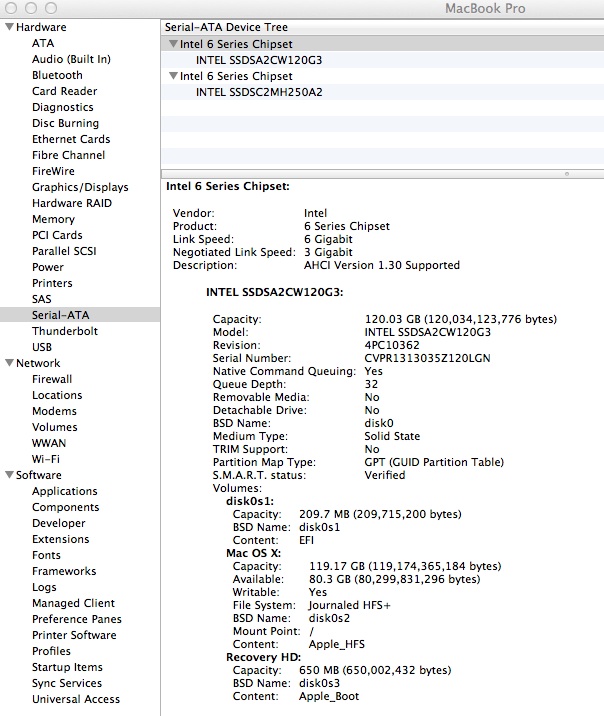The width and height of the screenshot is (604, 716).
Task: Select ATA in the sidebar
Action: (x=43, y=43)
